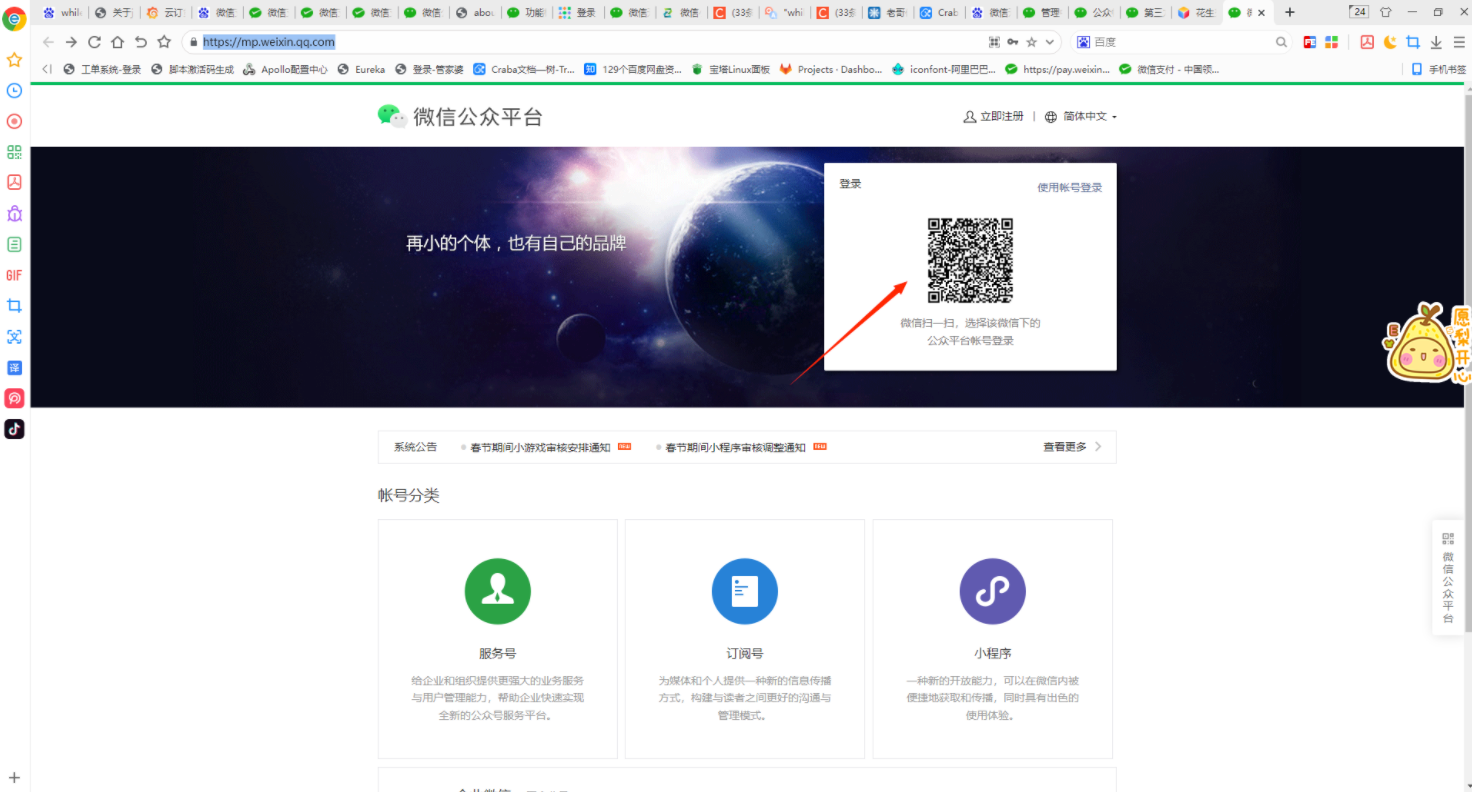The width and height of the screenshot is (1472, 792).
Task: Click the undo closed tab icon
Action: pyautogui.click(x=141, y=42)
